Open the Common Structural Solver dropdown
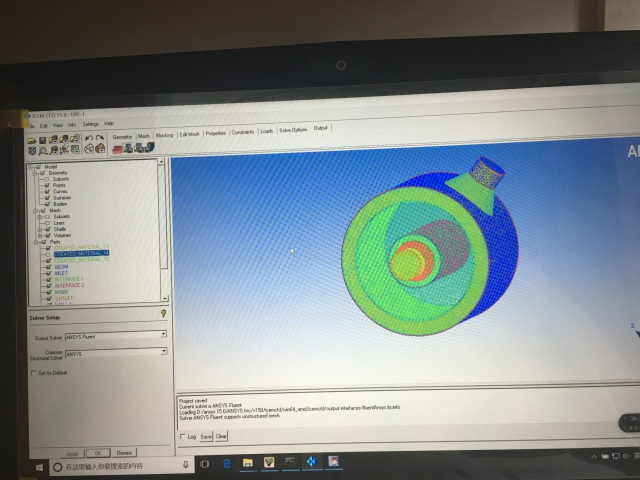 [x=163, y=352]
